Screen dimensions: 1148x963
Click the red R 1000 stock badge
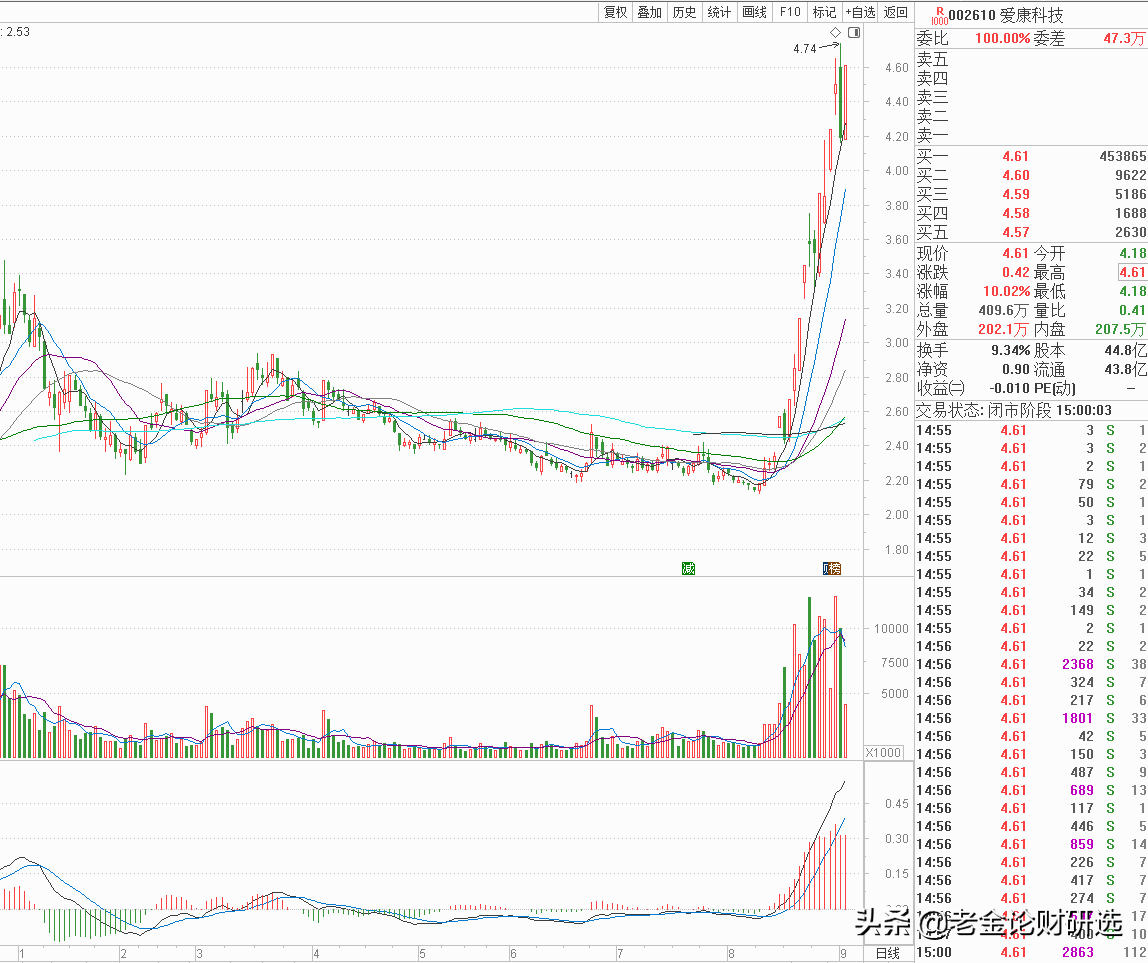coord(937,15)
